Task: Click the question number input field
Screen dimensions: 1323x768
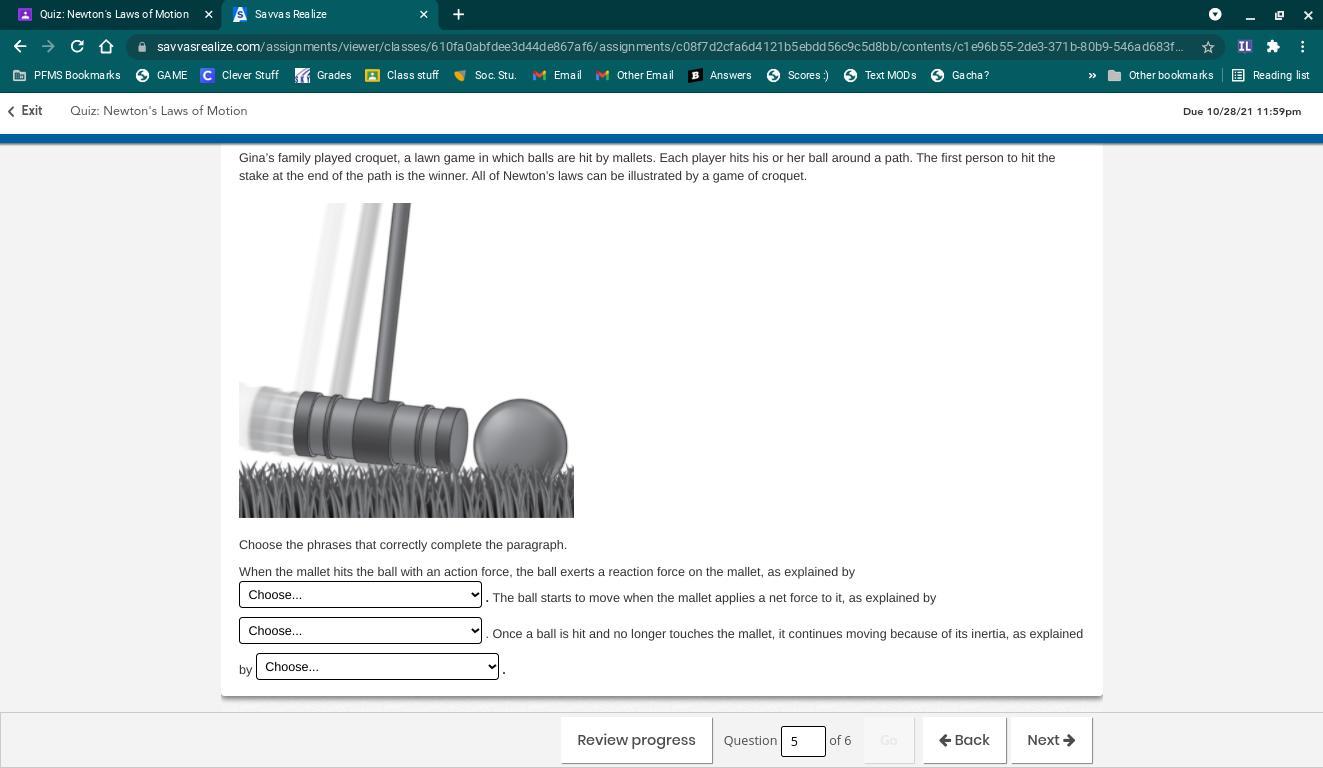Action: pyautogui.click(x=802, y=741)
